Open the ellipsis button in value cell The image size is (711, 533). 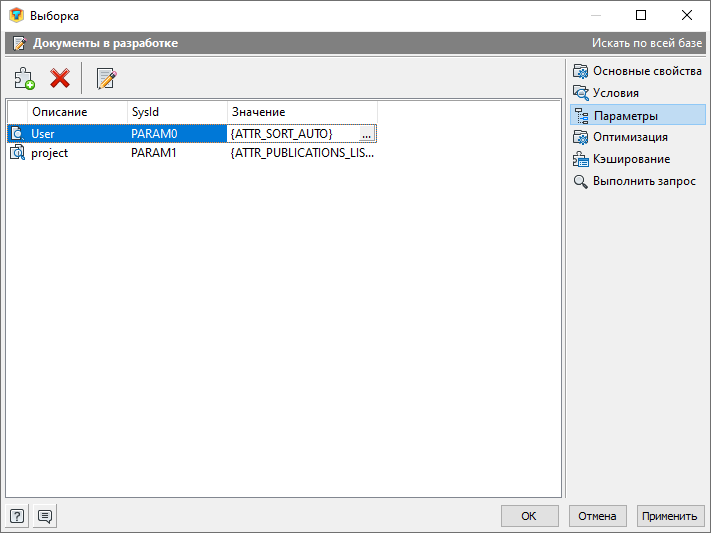pyautogui.click(x=367, y=133)
